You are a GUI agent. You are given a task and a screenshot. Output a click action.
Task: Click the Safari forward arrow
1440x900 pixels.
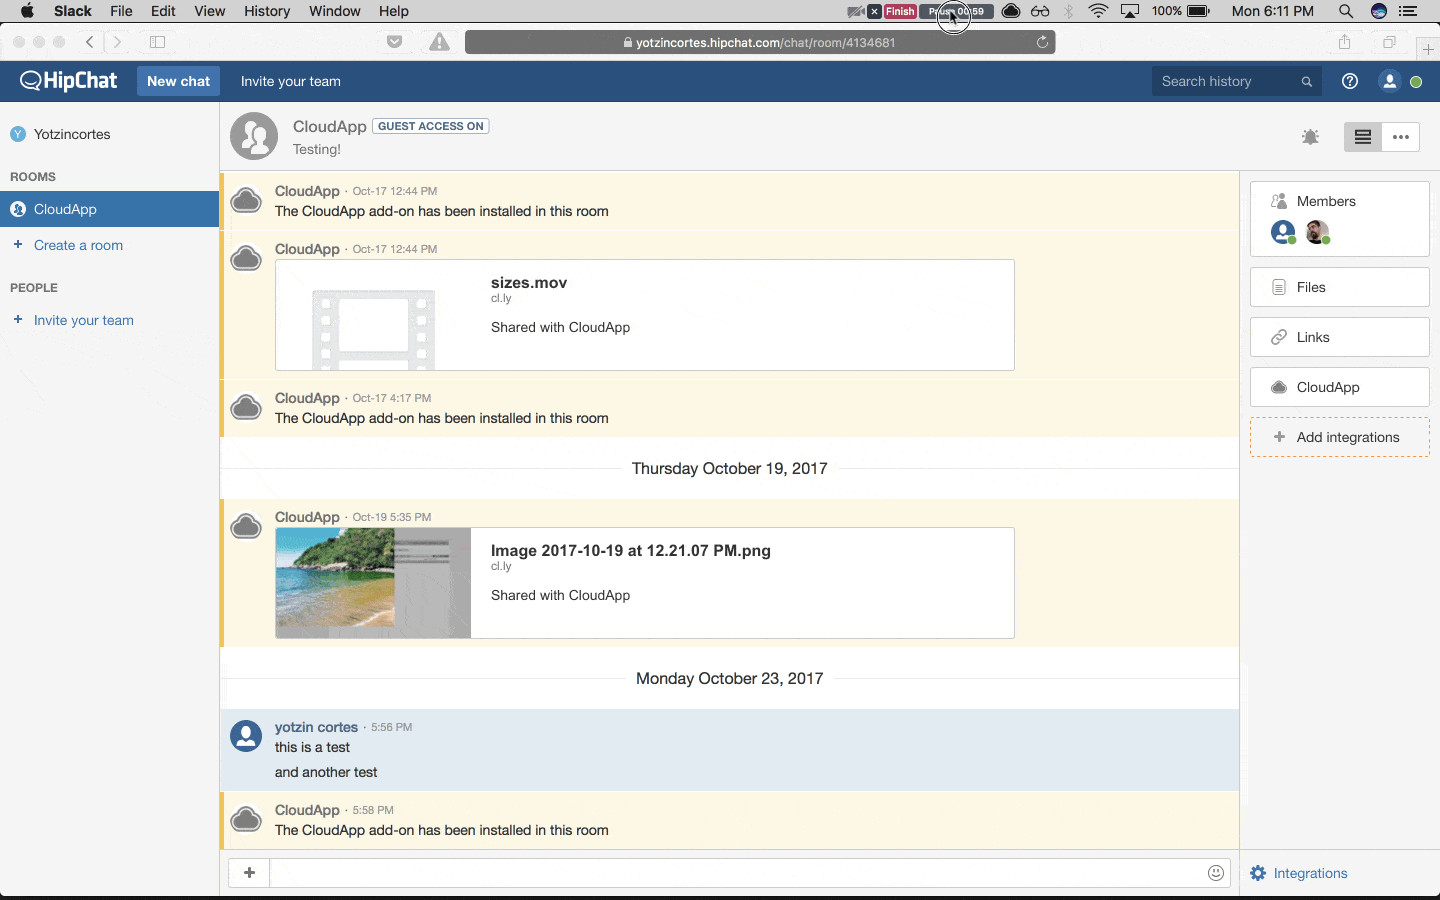[117, 42]
